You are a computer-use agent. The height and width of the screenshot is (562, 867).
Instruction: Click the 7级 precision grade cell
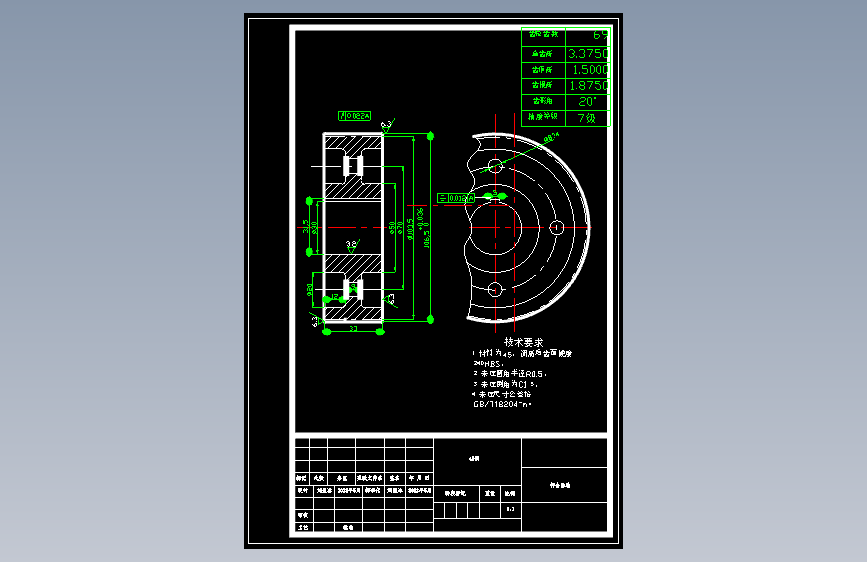tap(587, 118)
